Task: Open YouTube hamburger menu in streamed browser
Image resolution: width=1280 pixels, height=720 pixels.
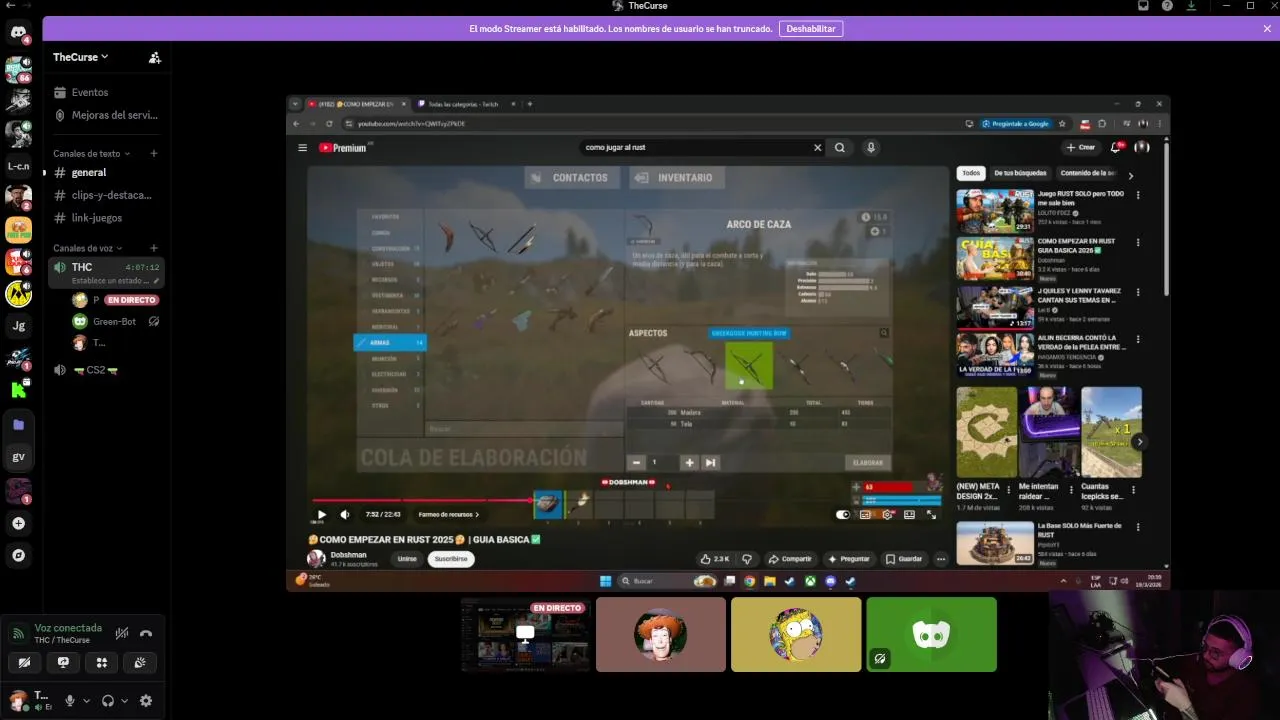Action: (x=302, y=148)
